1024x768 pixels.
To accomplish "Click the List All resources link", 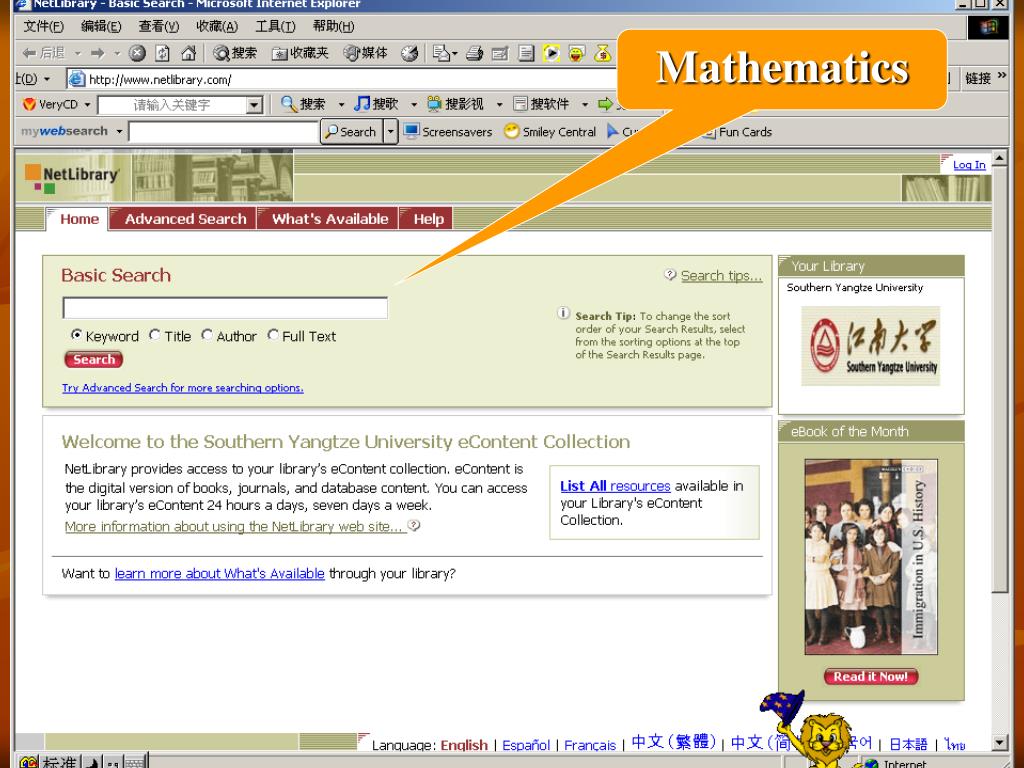I will [615, 486].
